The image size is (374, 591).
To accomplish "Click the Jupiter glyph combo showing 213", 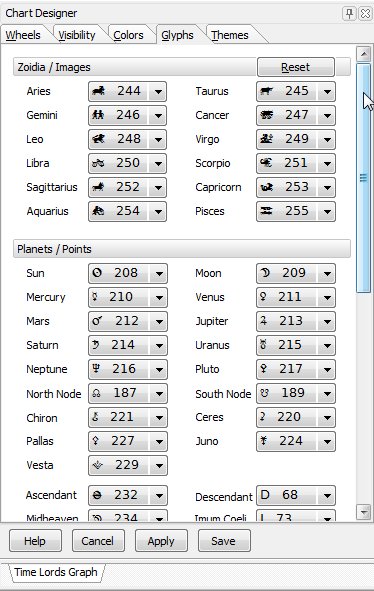I will click(296, 322).
